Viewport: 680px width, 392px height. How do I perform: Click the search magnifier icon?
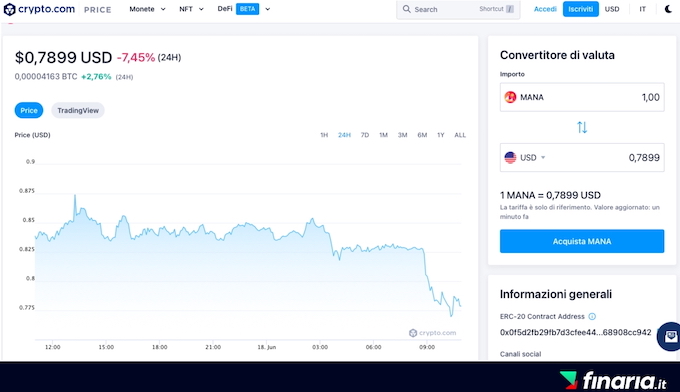(406, 9)
